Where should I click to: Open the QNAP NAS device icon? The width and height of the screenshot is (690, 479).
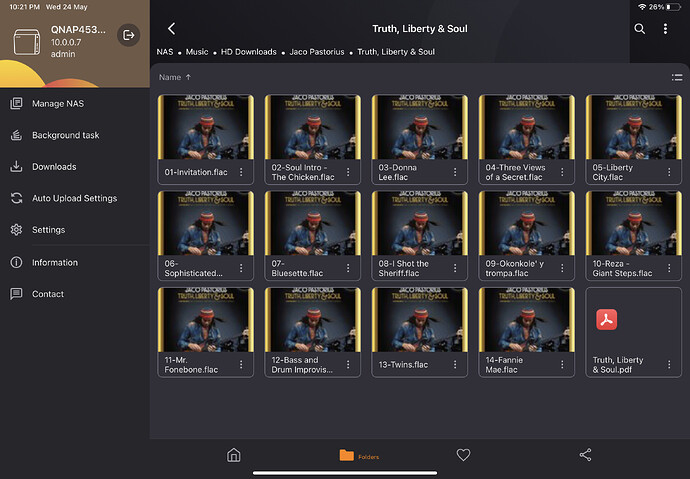point(27,42)
